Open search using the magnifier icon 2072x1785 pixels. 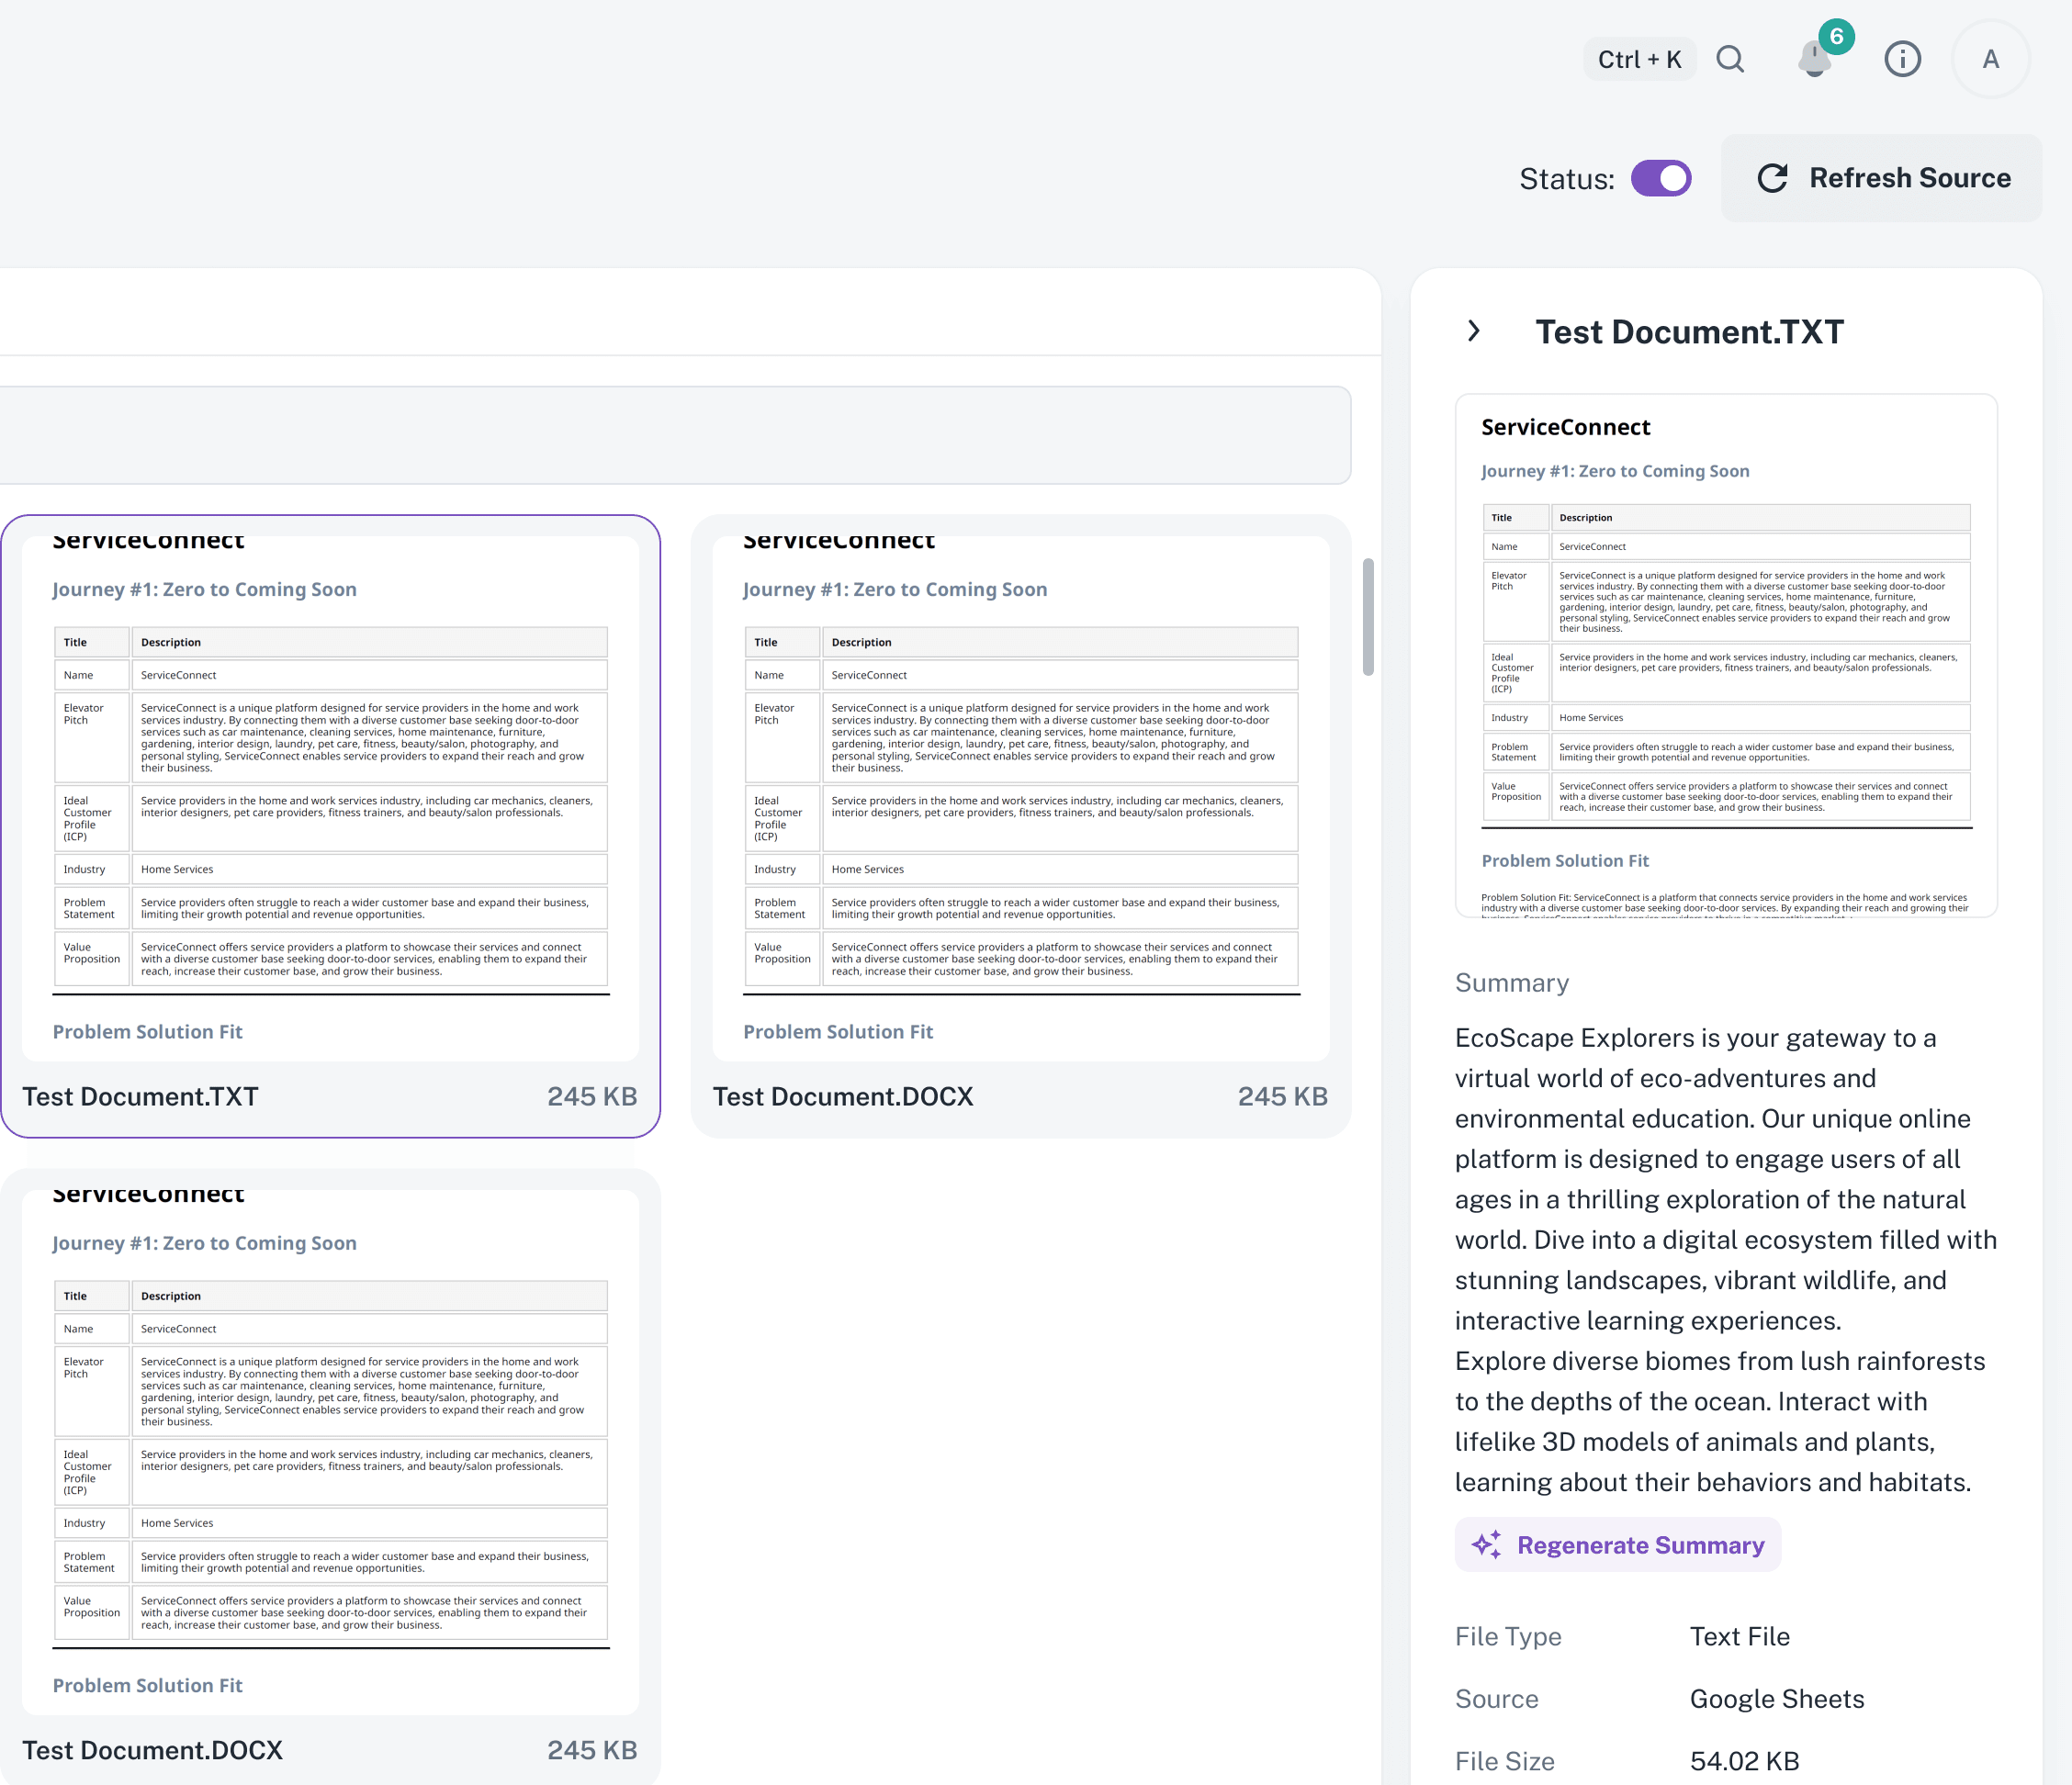tap(1731, 59)
